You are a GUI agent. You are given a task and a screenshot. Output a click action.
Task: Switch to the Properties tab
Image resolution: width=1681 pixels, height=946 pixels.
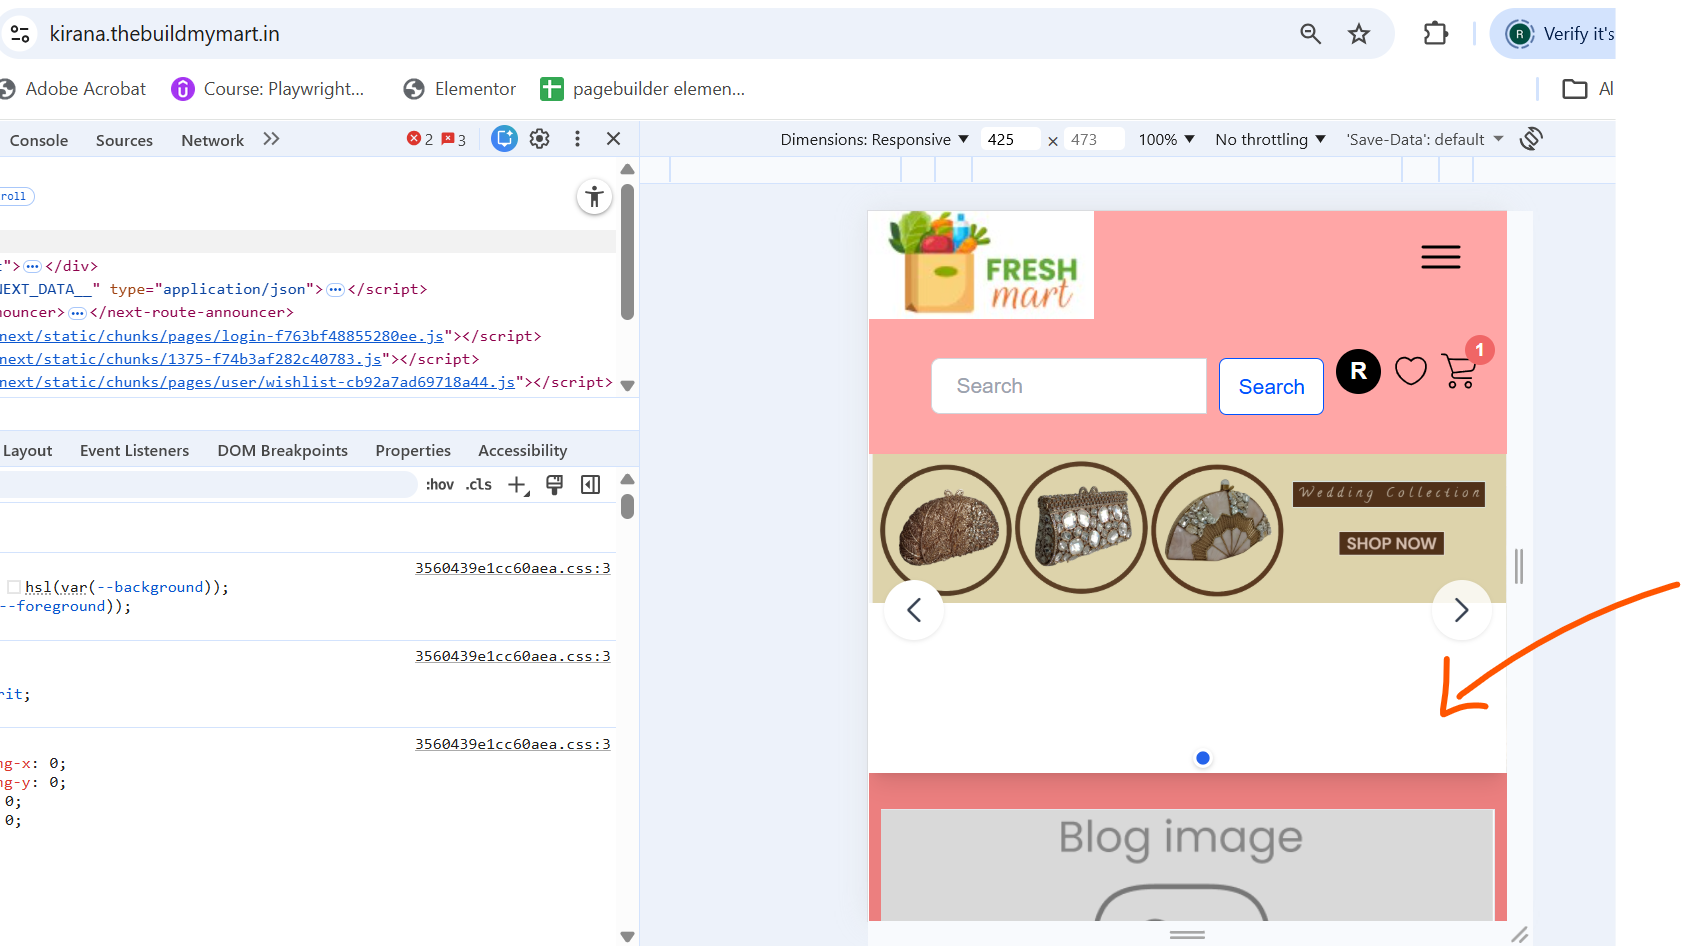coord(413,451)
